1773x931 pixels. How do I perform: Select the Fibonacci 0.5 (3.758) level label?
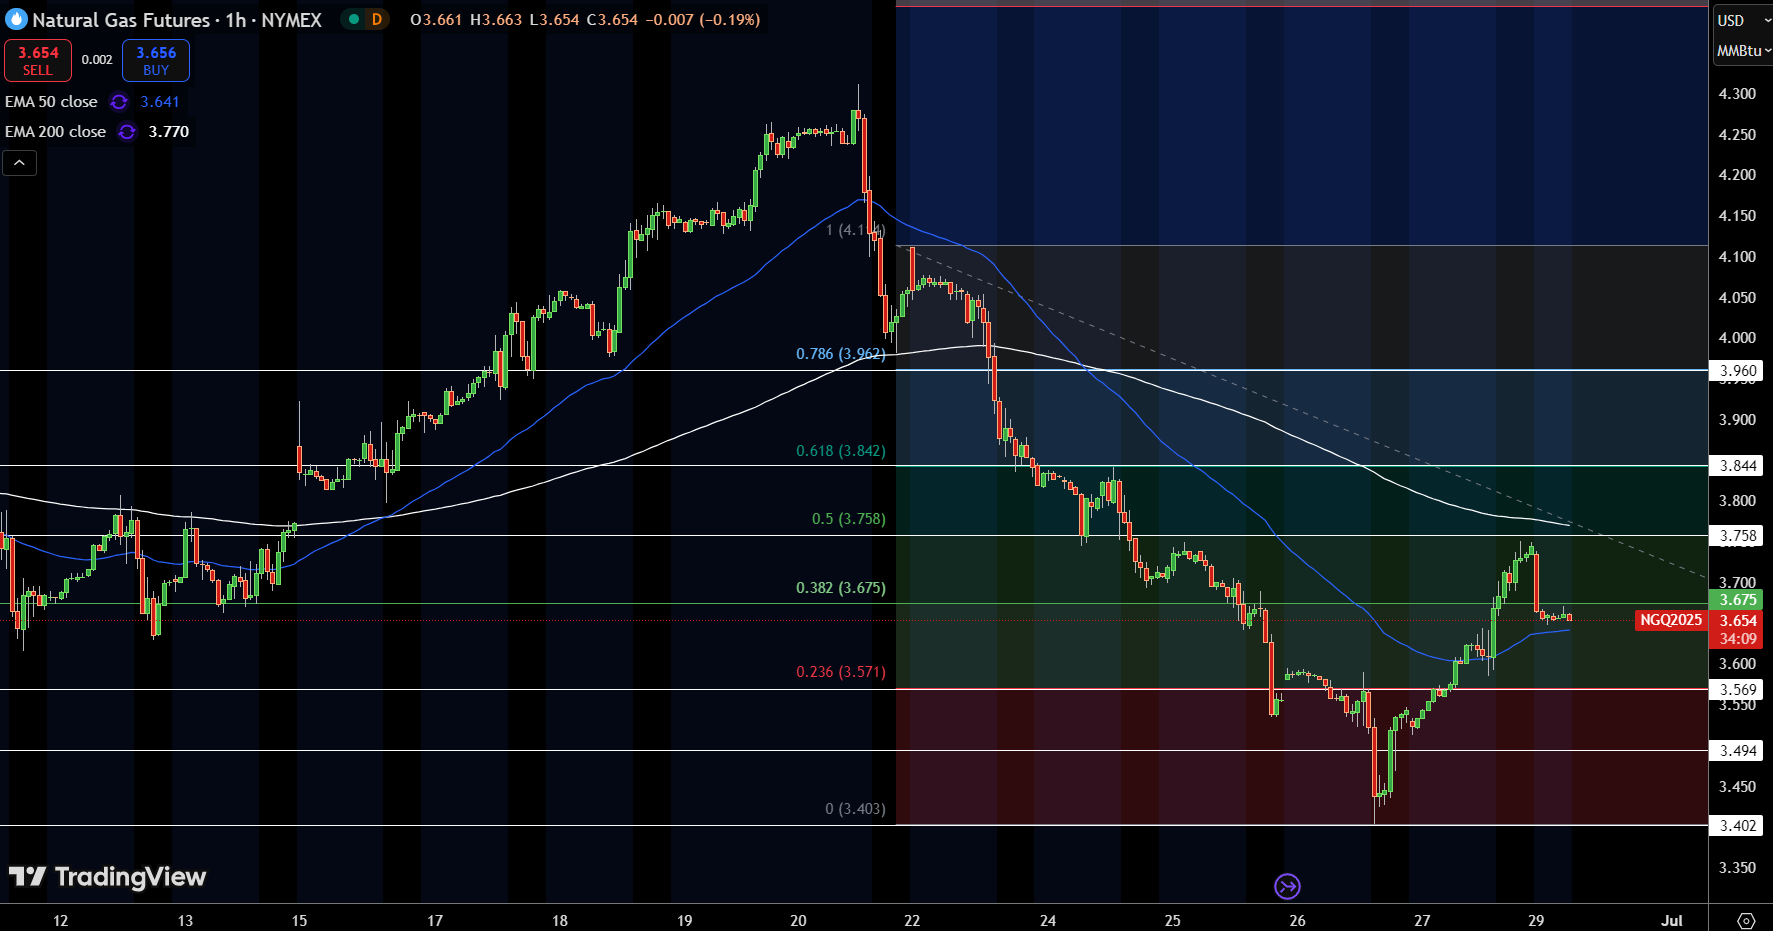click(x=848, y=519)
